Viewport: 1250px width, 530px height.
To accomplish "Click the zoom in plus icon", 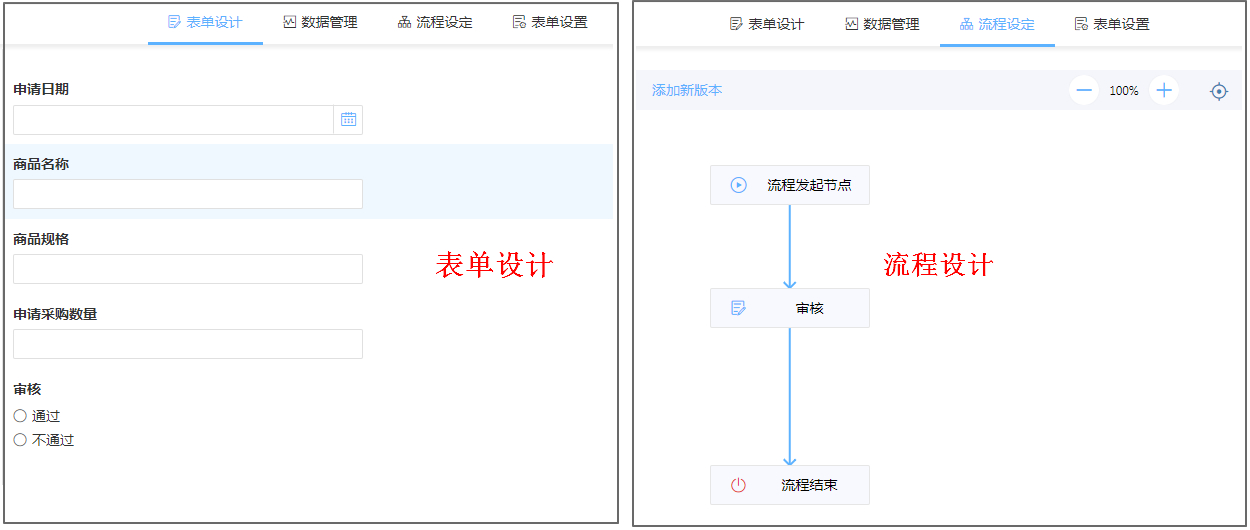I will (1163, 91).
